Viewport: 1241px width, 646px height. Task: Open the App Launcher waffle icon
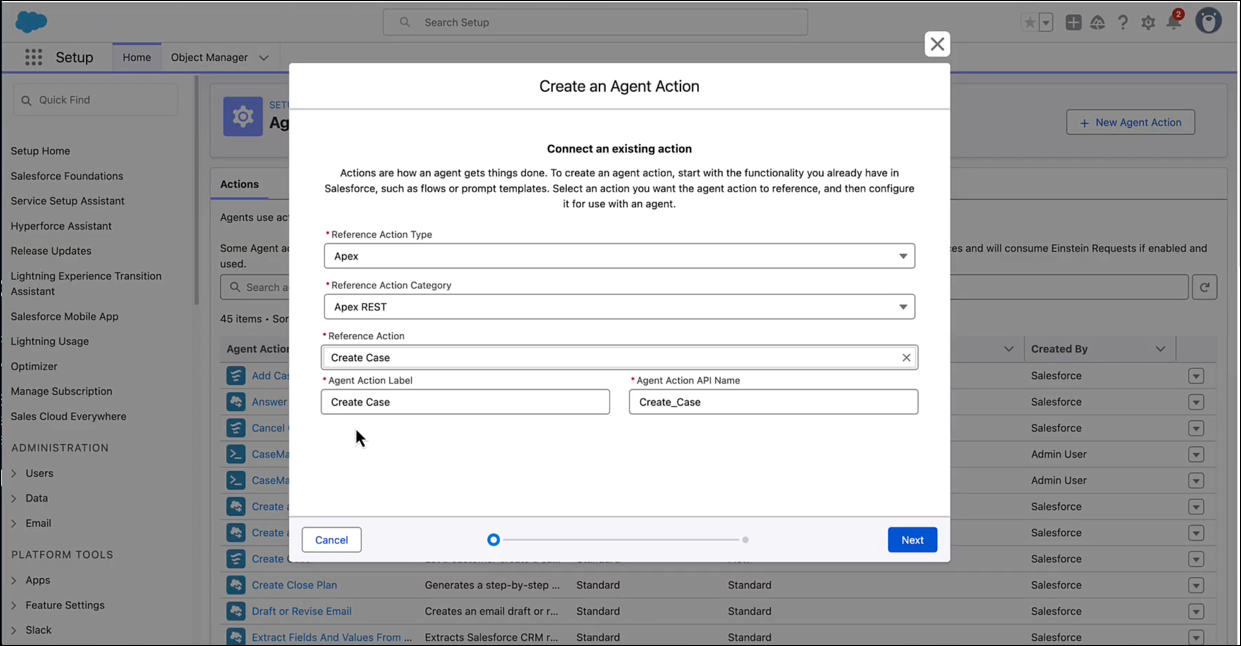point(33,57)
